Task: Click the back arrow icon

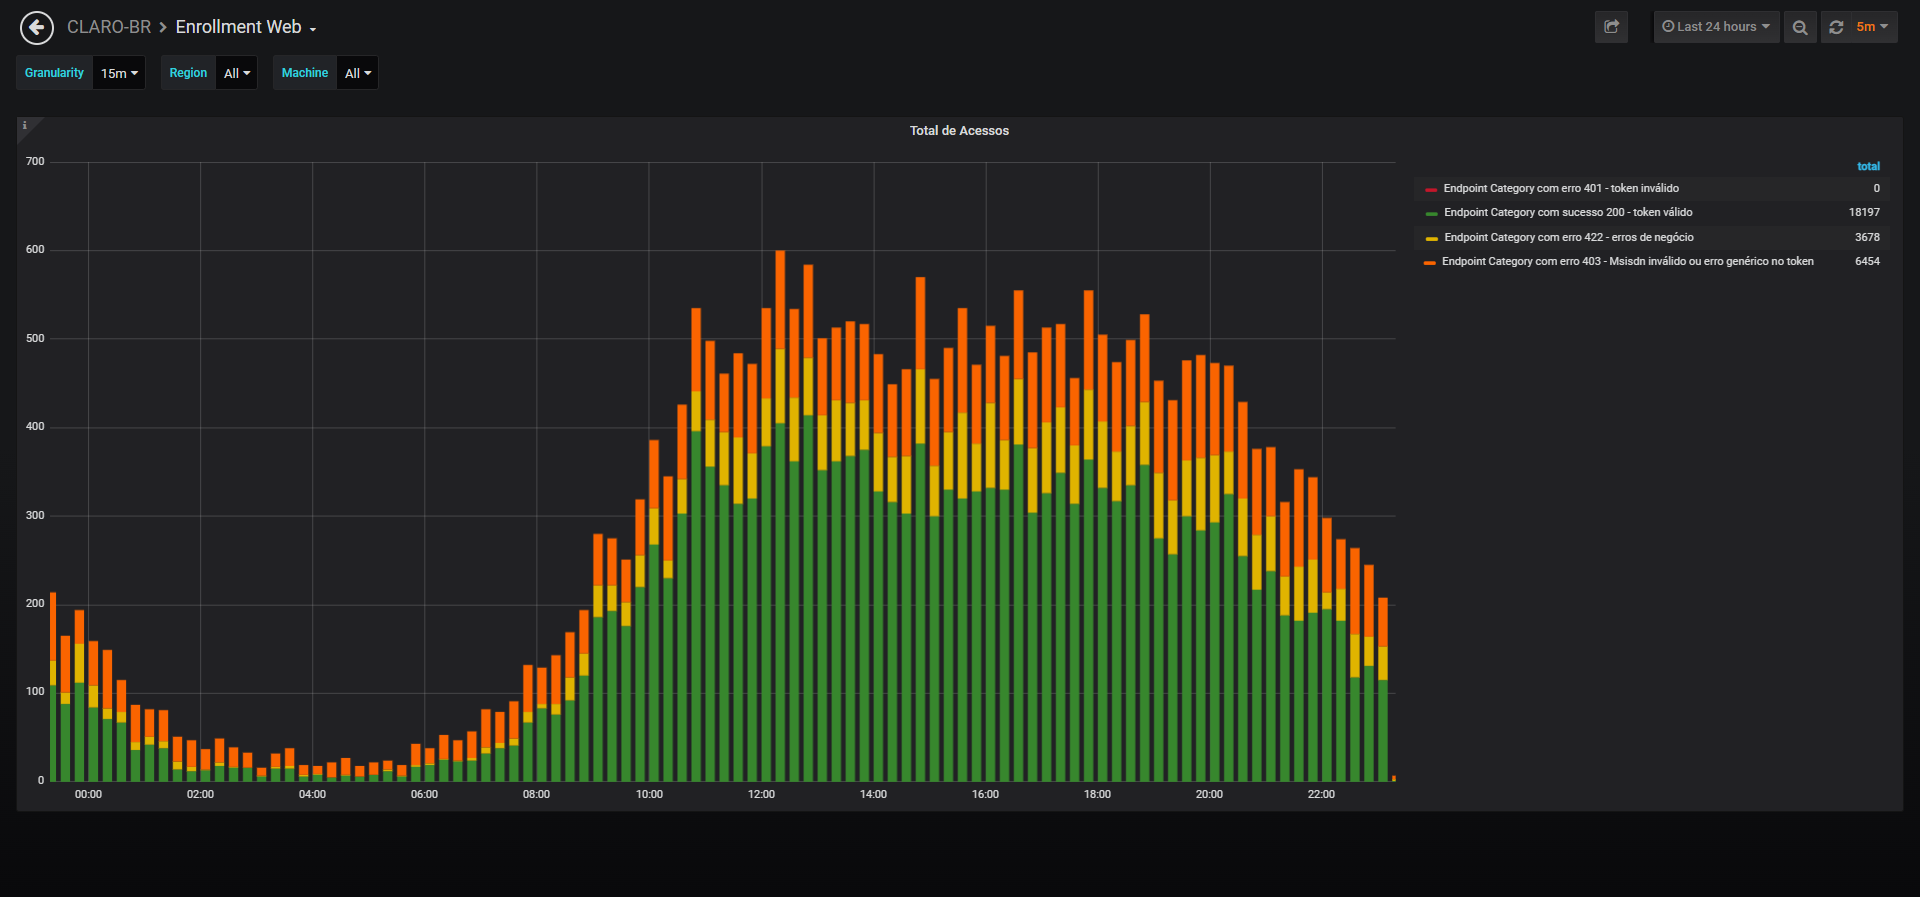Action: (x=37, y=28)
